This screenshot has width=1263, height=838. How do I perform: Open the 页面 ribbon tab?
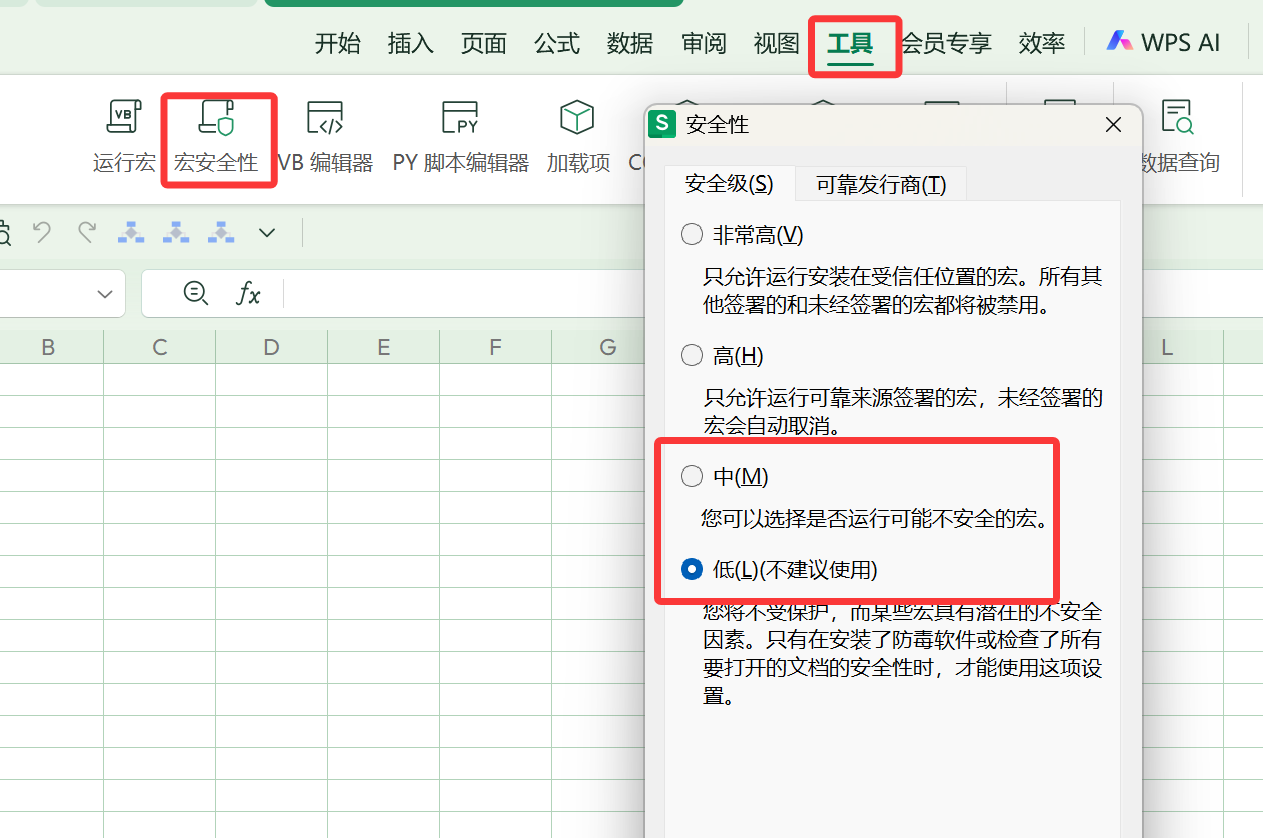[x=484, y=43]
